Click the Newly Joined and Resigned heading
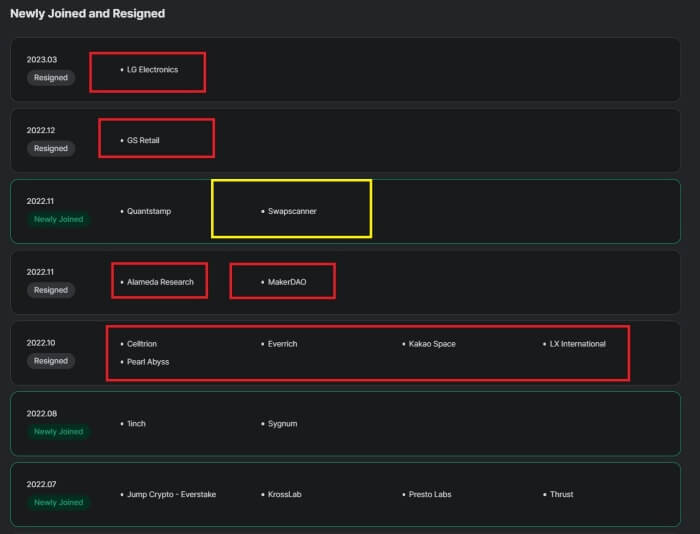 tap(88, 13)
